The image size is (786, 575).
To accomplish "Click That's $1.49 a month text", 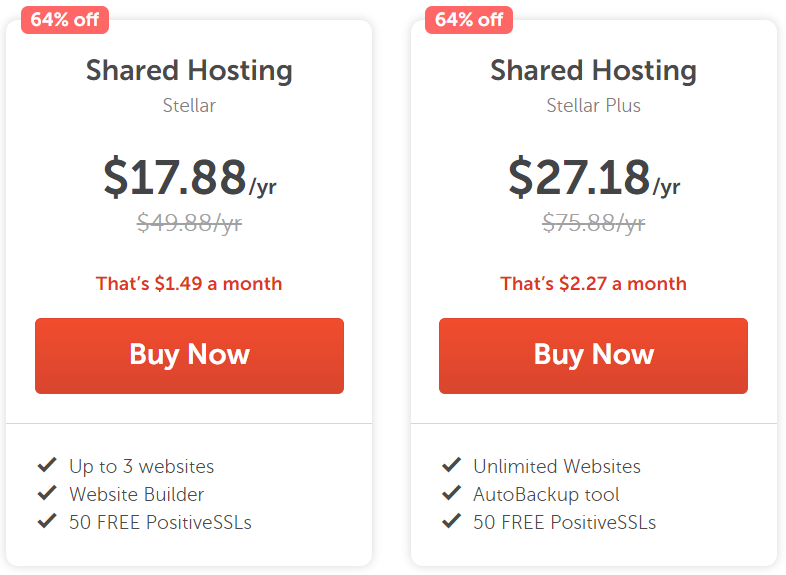I will 189,284.
